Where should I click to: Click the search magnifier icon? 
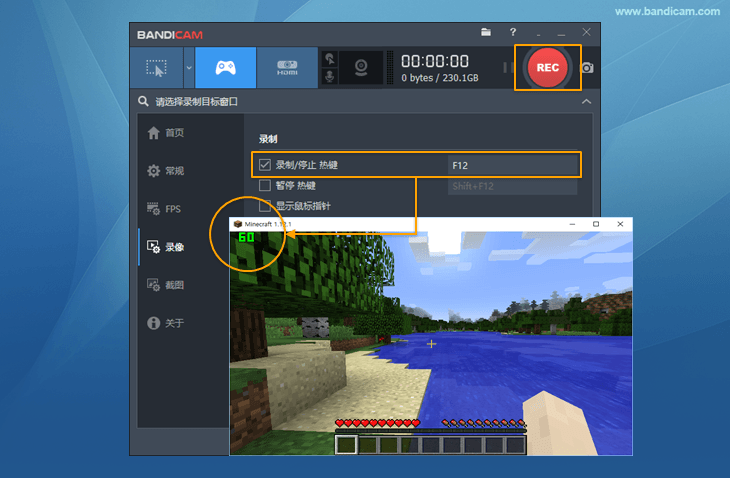pos(143,101)
